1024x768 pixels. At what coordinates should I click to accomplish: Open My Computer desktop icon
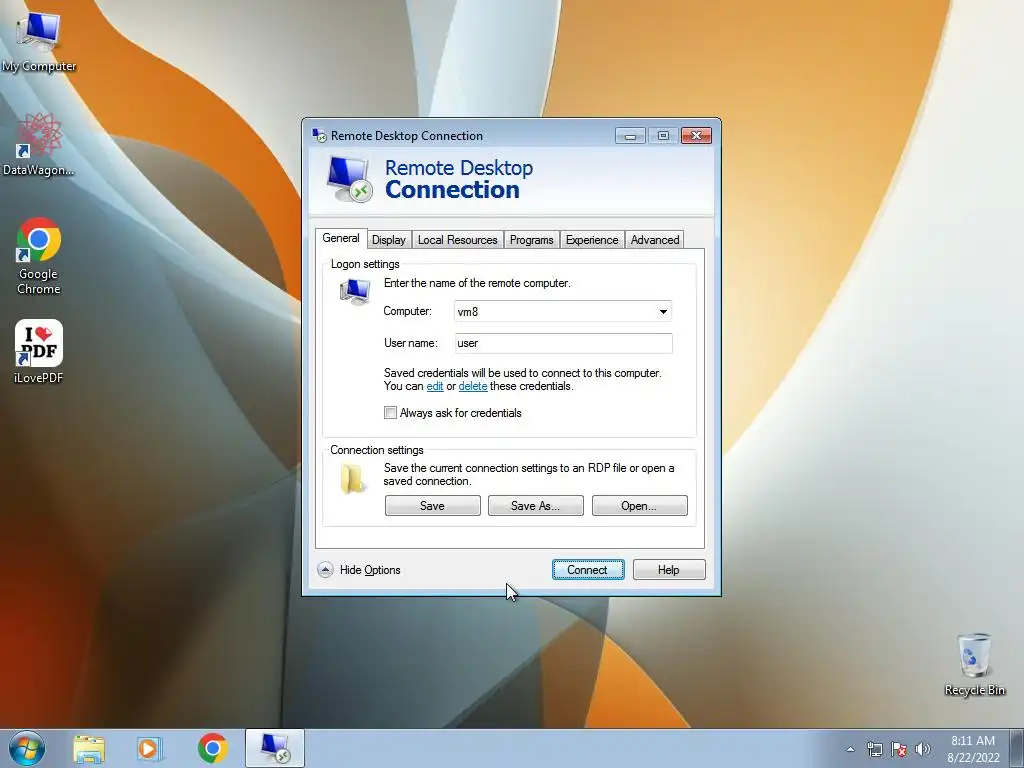pyautogui.click(x=39, y=43)
